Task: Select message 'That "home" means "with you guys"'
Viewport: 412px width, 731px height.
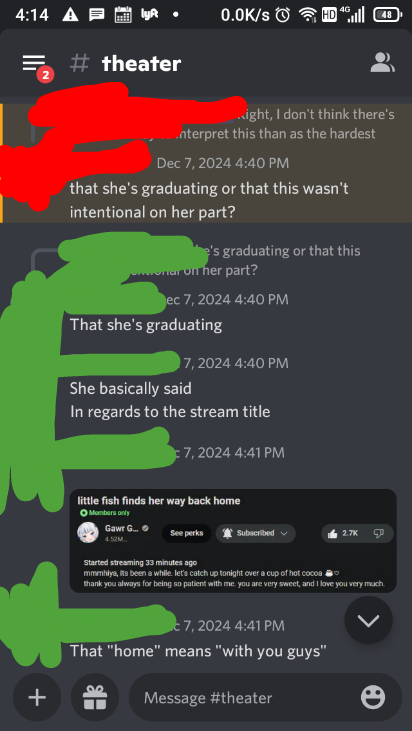Action: (198, 650)
